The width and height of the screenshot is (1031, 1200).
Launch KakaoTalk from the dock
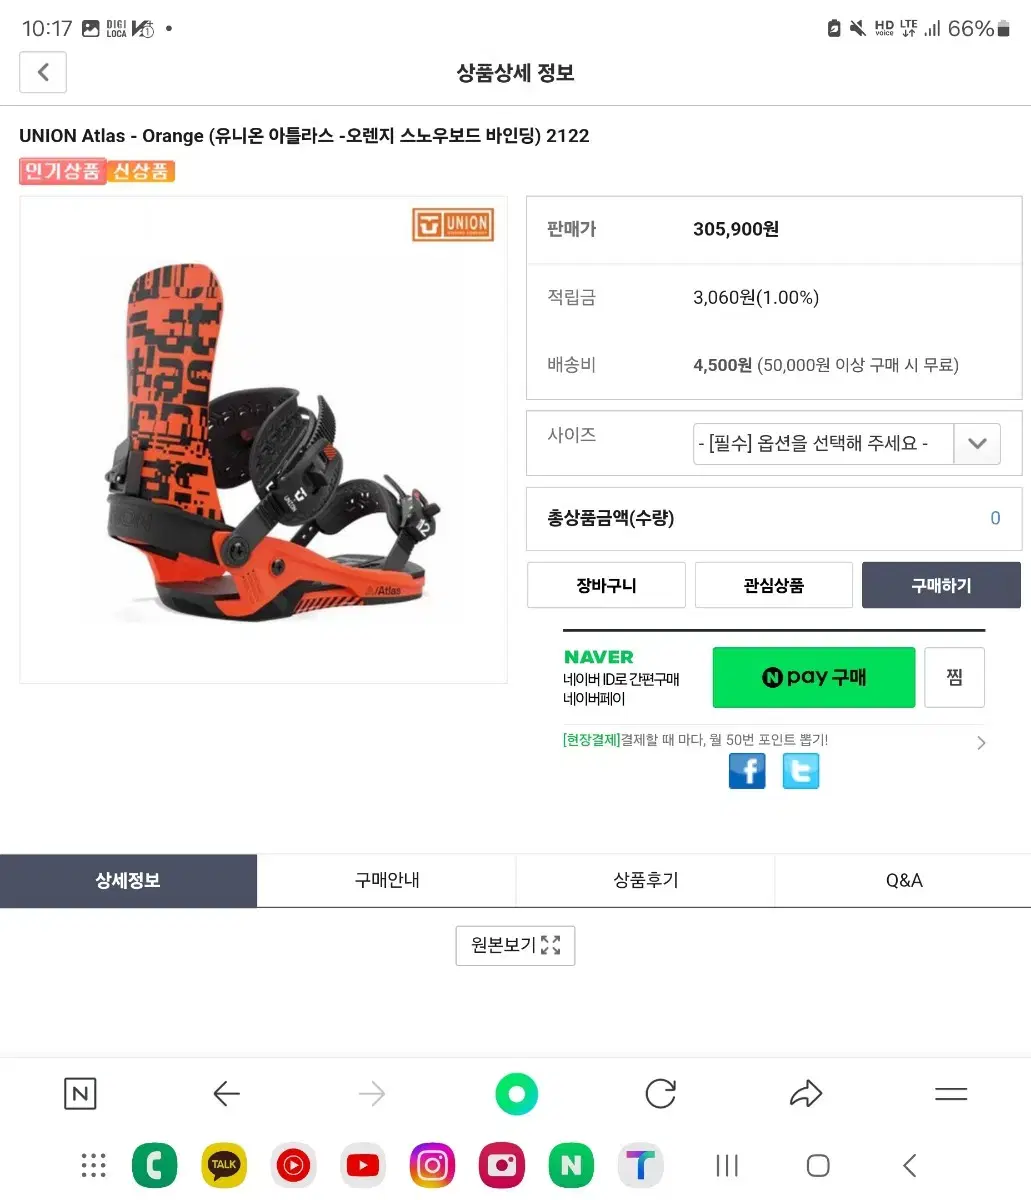[x=224, y=1165]
